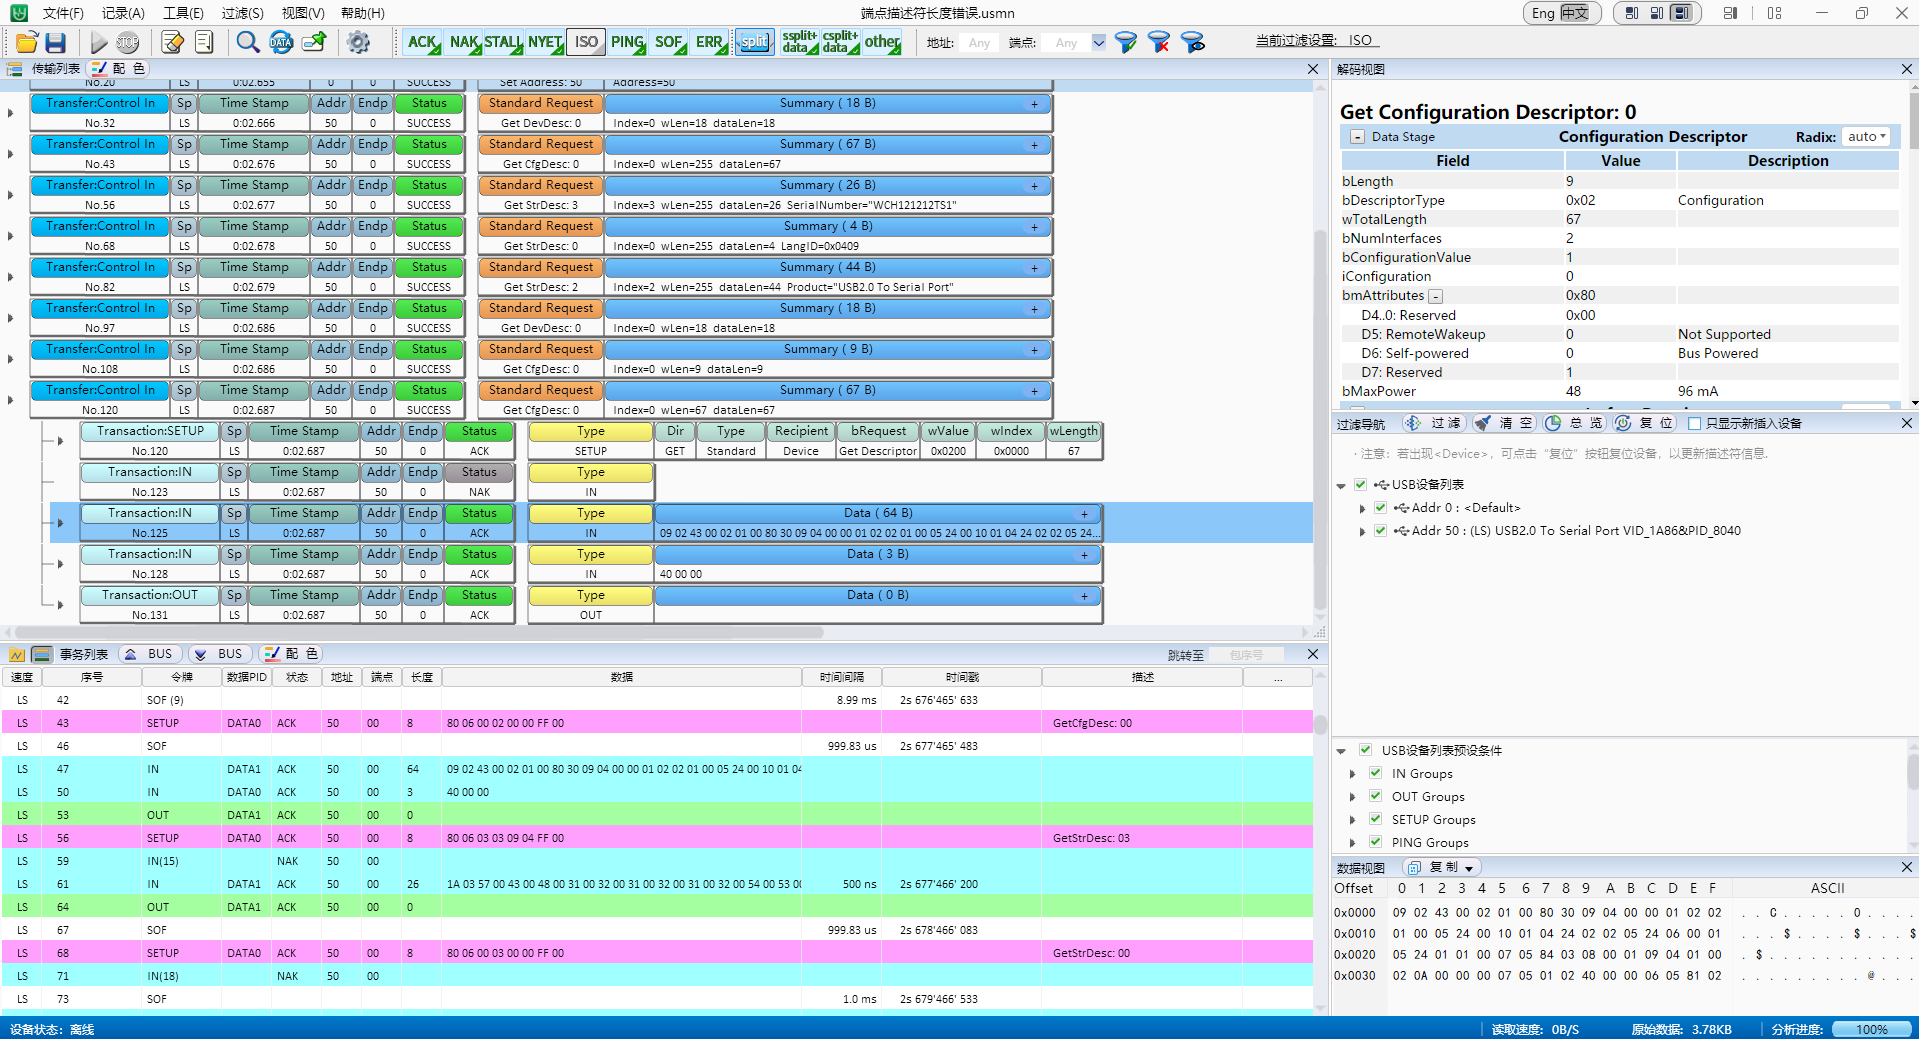This screenshot has width=1919, height=1039.
Task: Open the 工具(E) menu
Action: pos(184,13)
